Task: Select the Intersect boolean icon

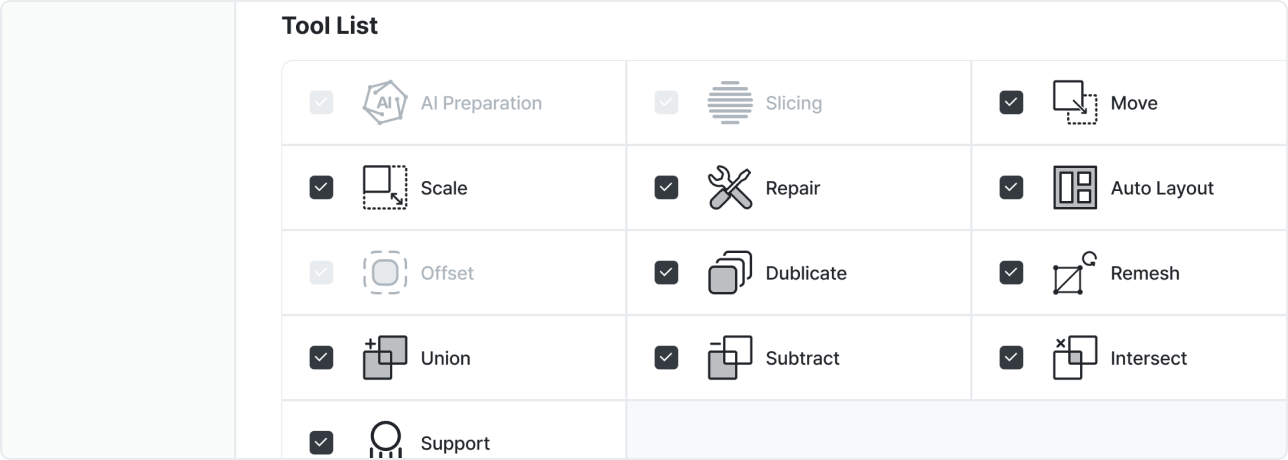Action: pyautogui.click(x=1075, y=358)
